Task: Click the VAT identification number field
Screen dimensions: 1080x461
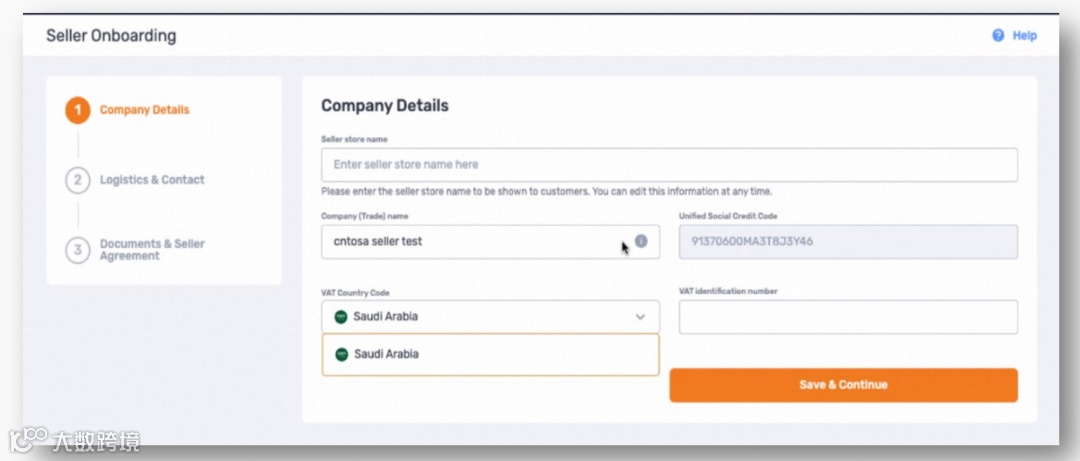Action: [848, 317]
